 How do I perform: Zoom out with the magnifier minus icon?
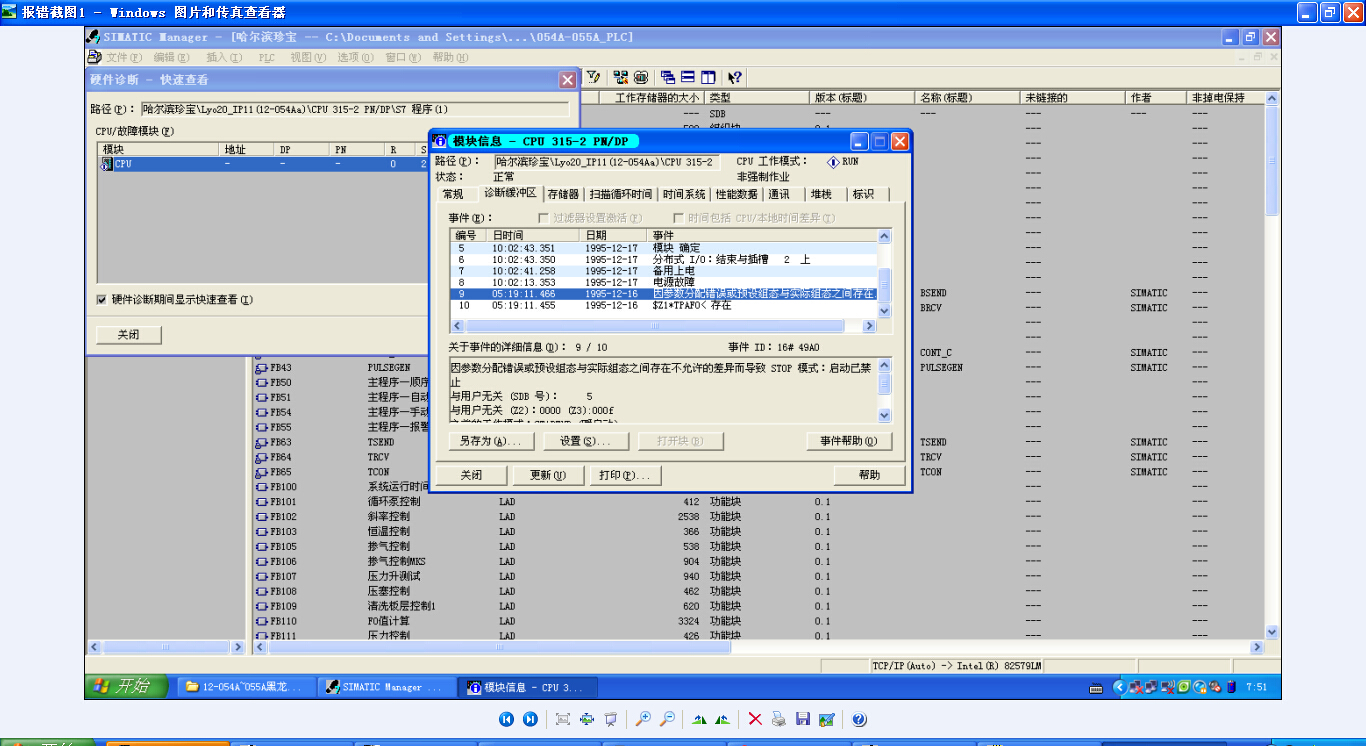coord(667,719)
